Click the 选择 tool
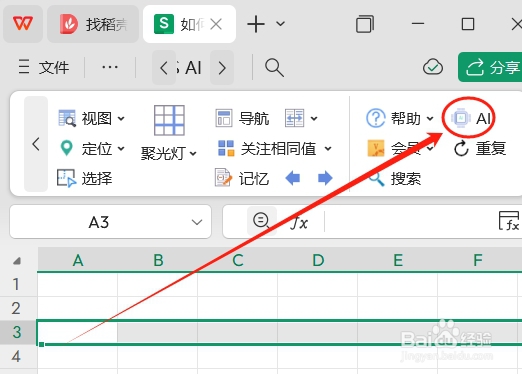This screenshot has width=522, height=374. click(x=85, y=178)
